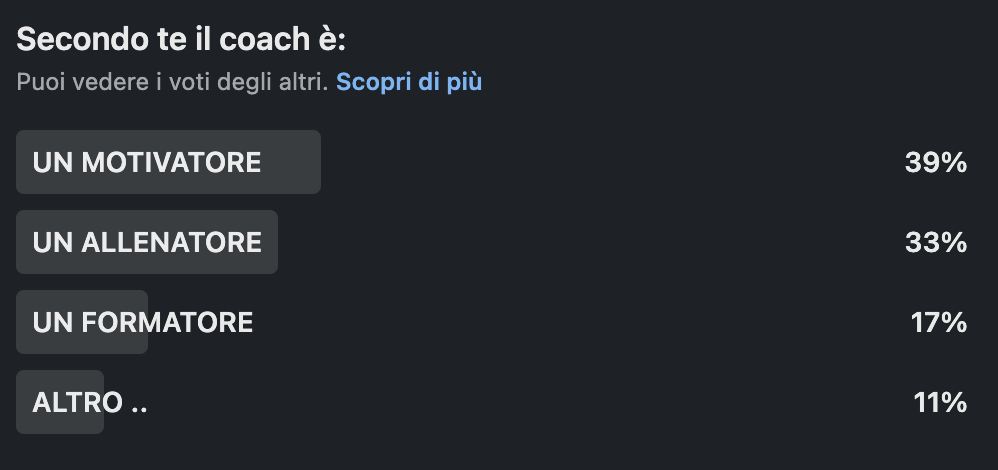This screenshot has height=470, width=998.
Task: Click the two dots after ALTRO
Action: point(139,410)
